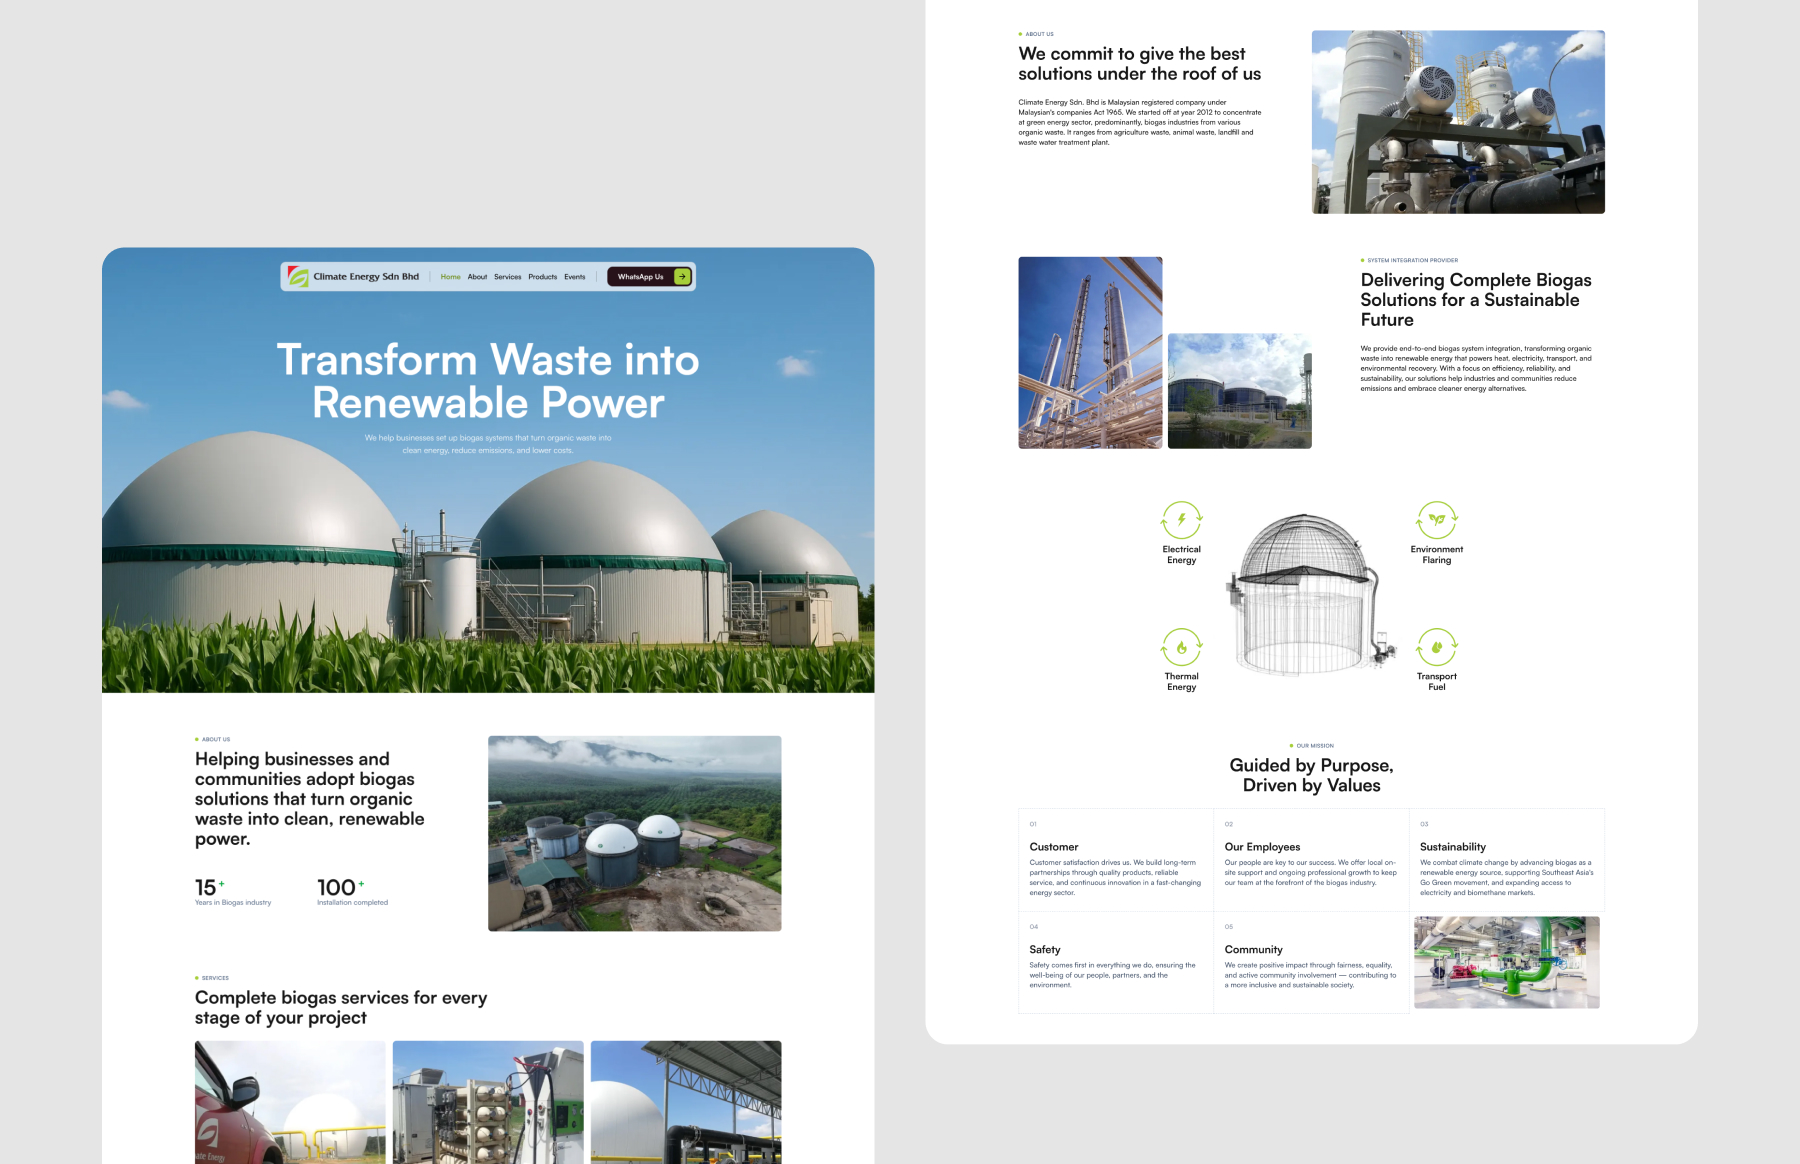Click the industrial blower equipment photo

click(1457, 122)
